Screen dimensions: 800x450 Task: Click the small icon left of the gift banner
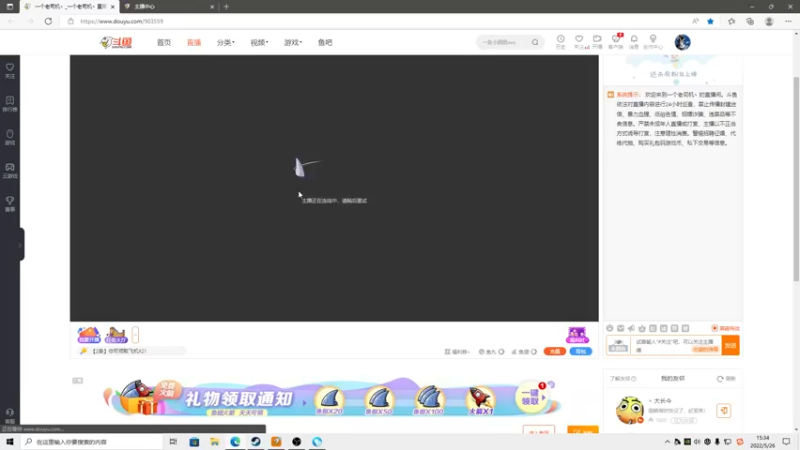tap(78, 381)
